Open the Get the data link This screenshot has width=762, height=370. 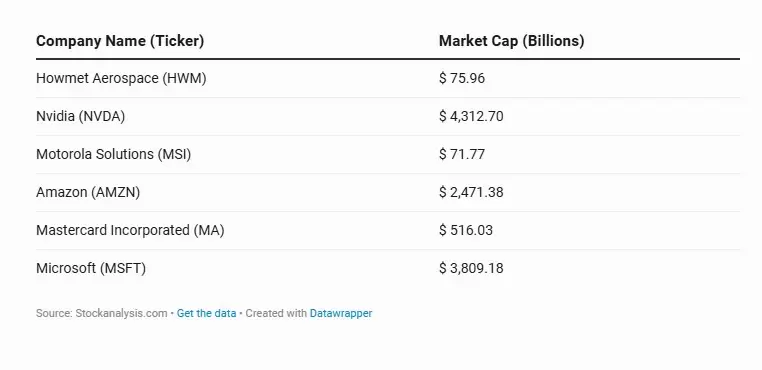pos(207,313)
